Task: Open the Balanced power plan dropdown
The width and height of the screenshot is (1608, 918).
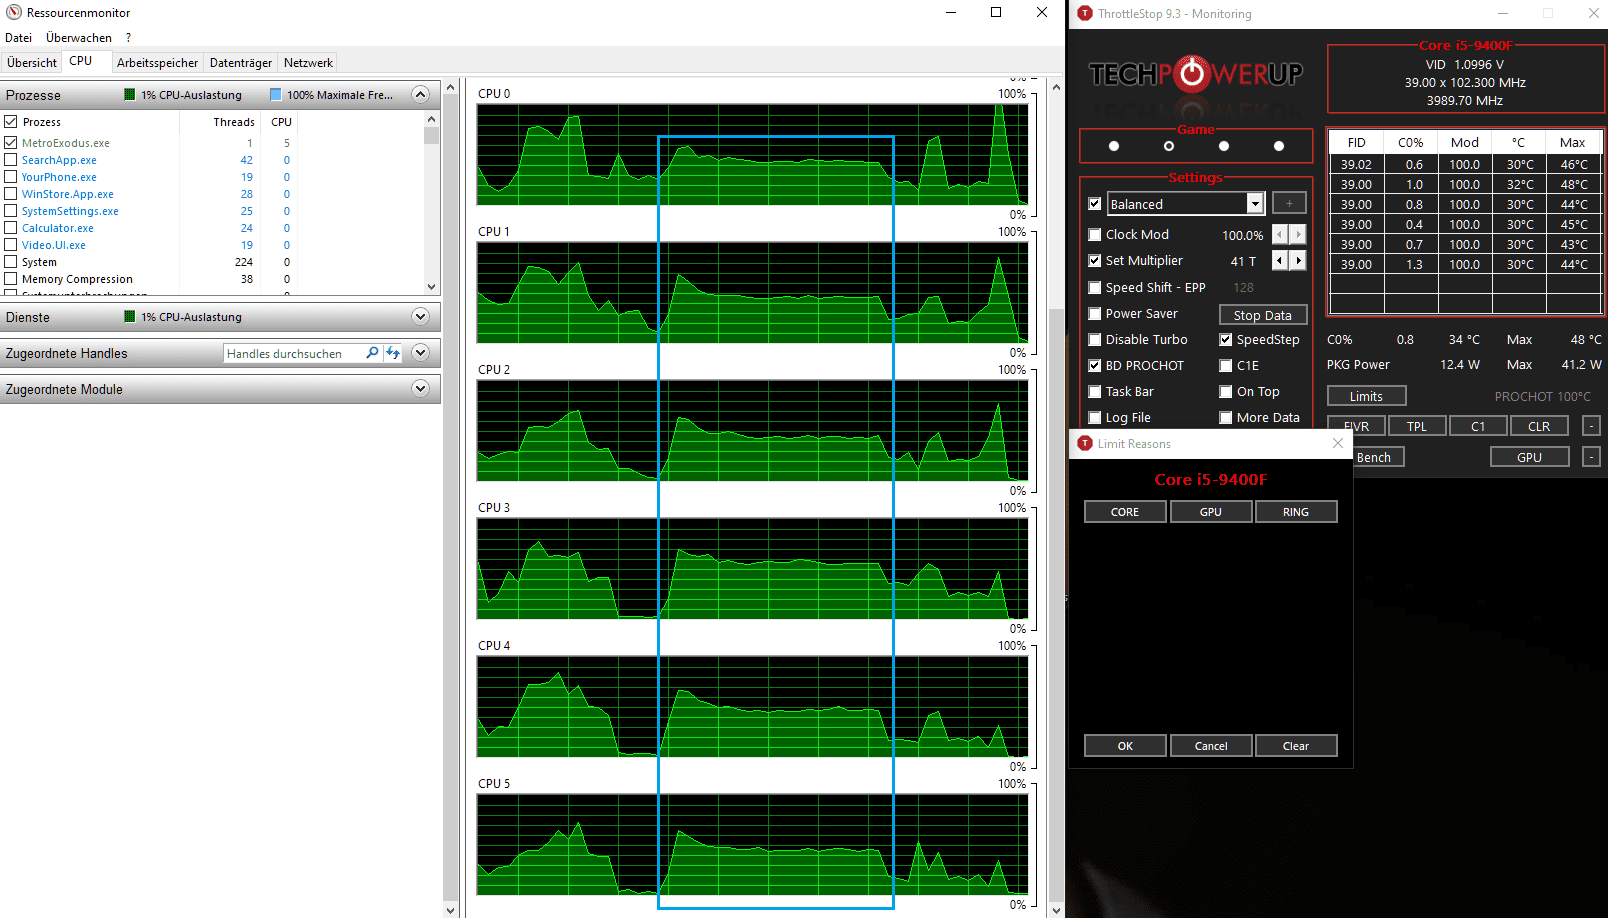Action: (x=1255, y=203)
